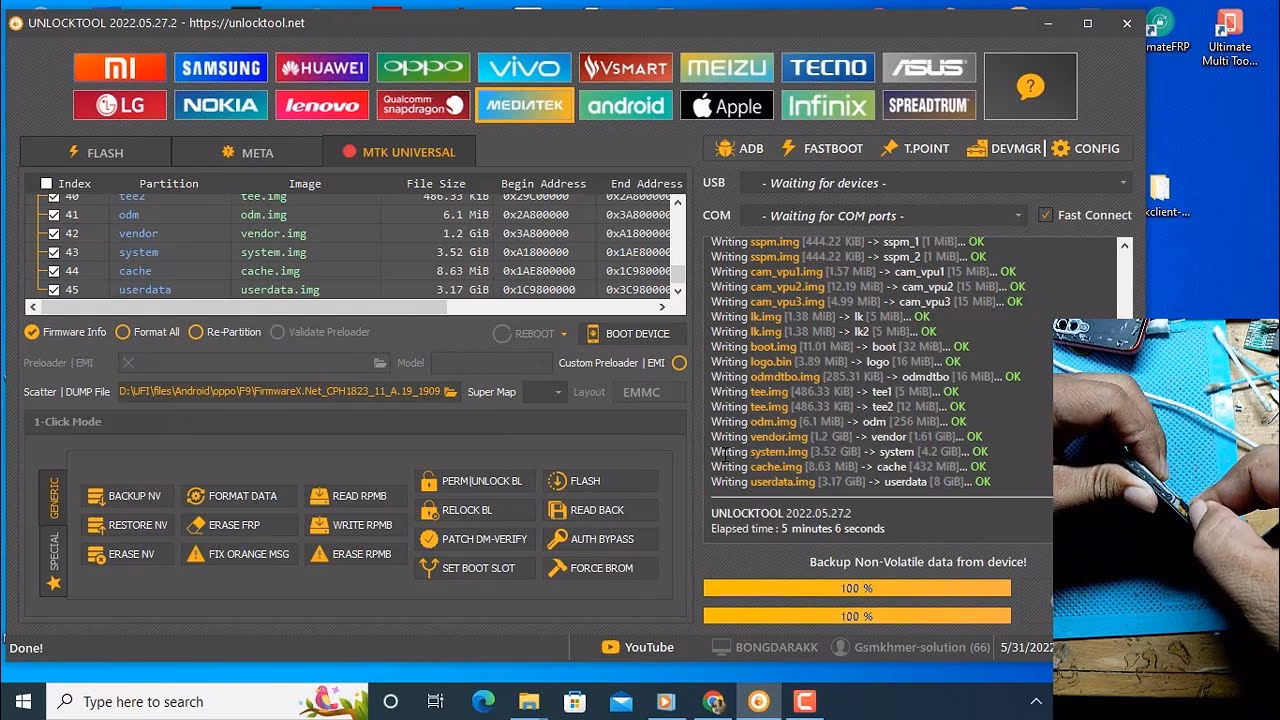Open the android brand tile
This screenshot has height=720, width=1280.
coord(626,105)
